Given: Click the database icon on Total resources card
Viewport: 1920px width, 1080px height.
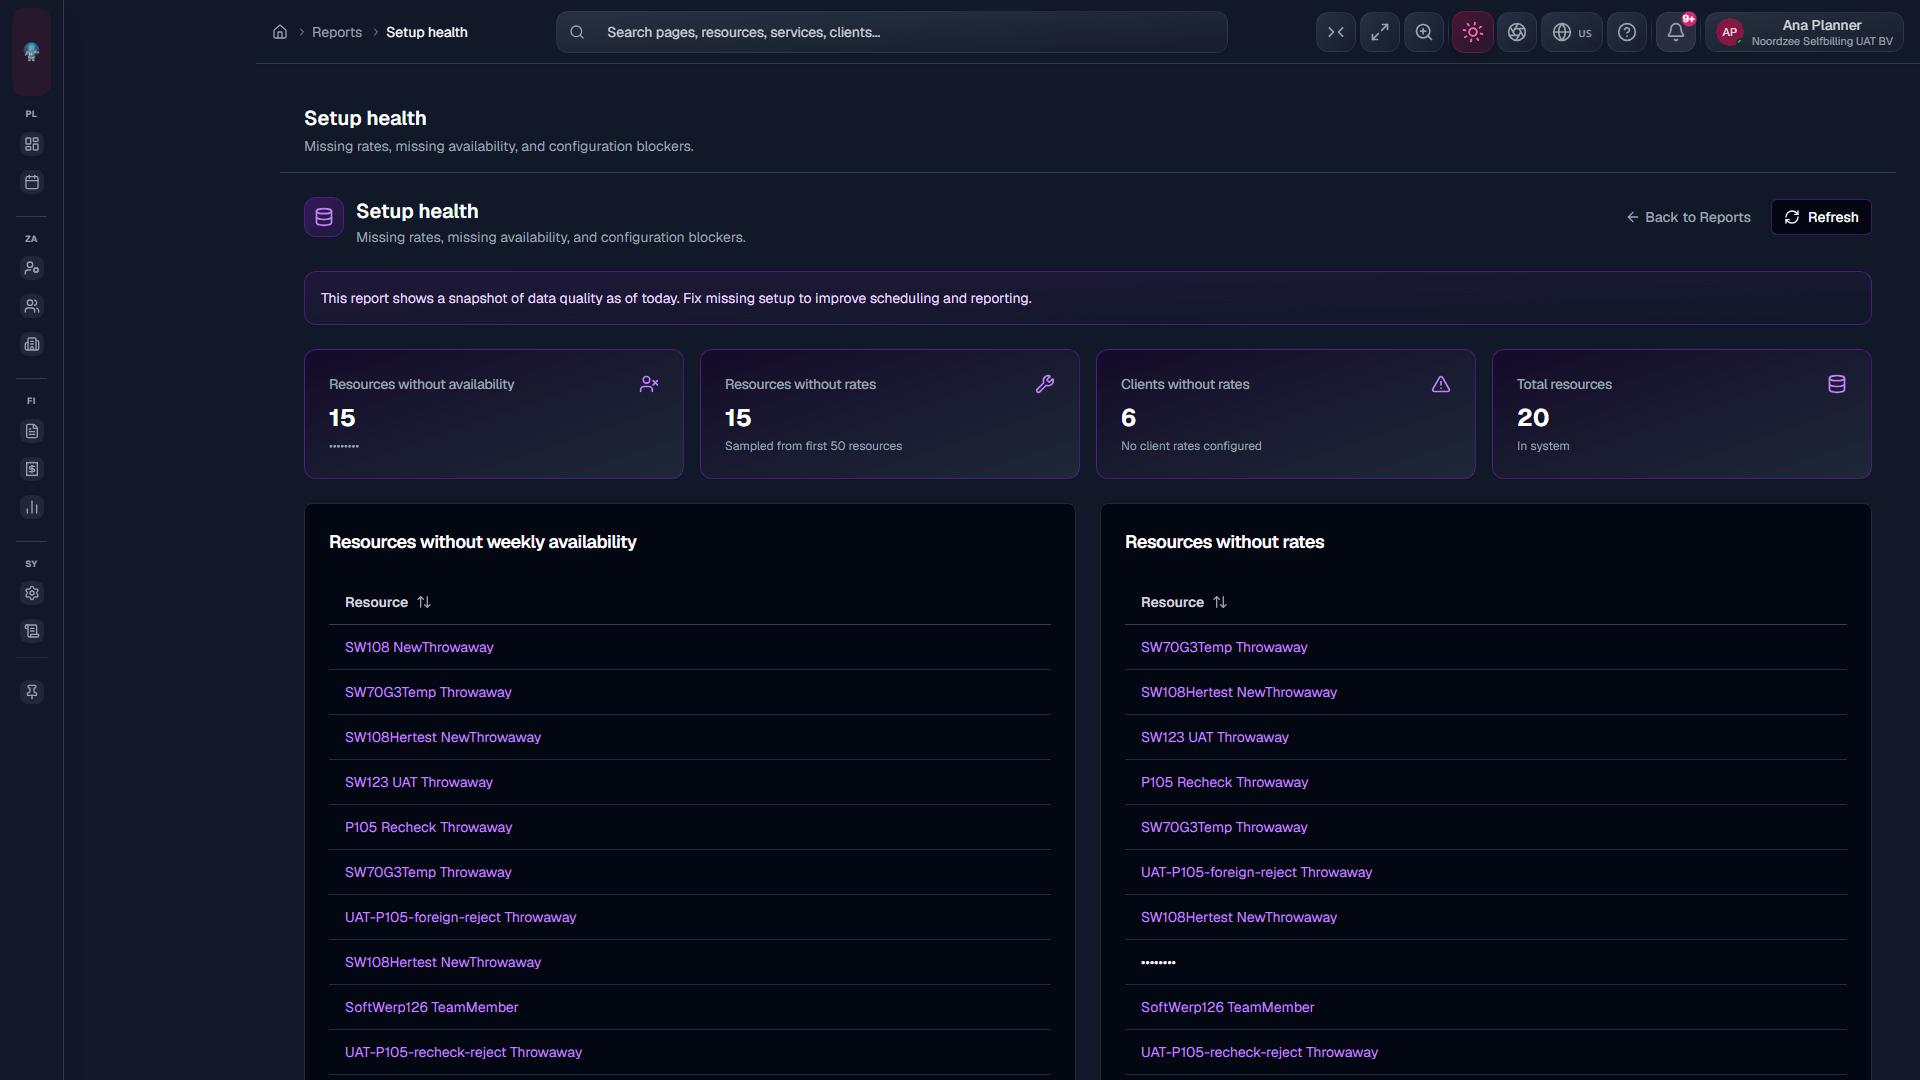Looking at the screenshot, I should [x=1837, y=384].
